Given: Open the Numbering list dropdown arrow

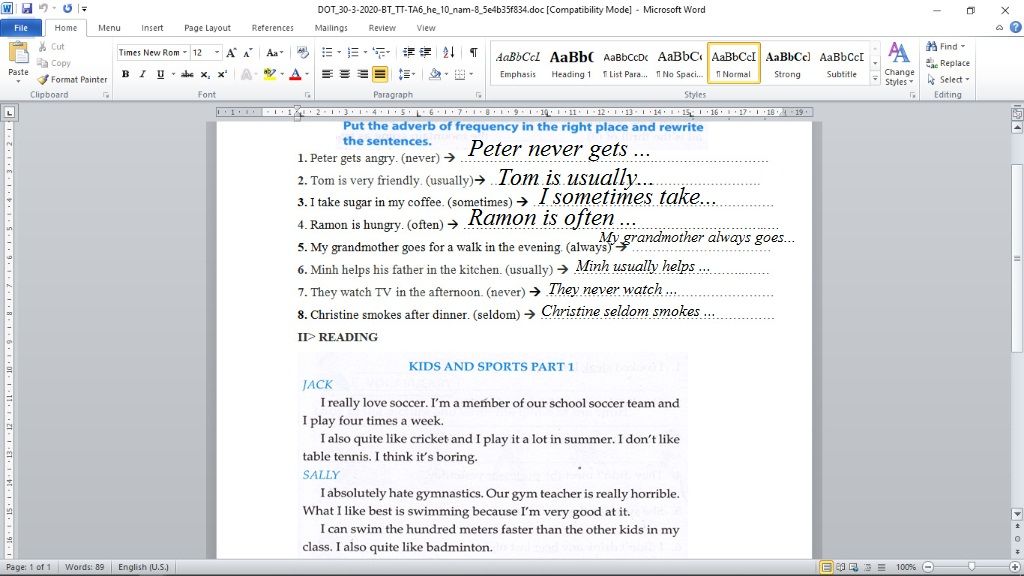Looking at the screenshot, I should (x=364, y=52).
